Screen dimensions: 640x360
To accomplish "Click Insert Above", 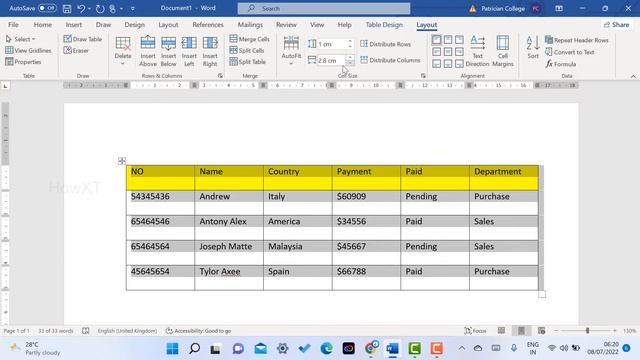I will click(x=148, y=51).
